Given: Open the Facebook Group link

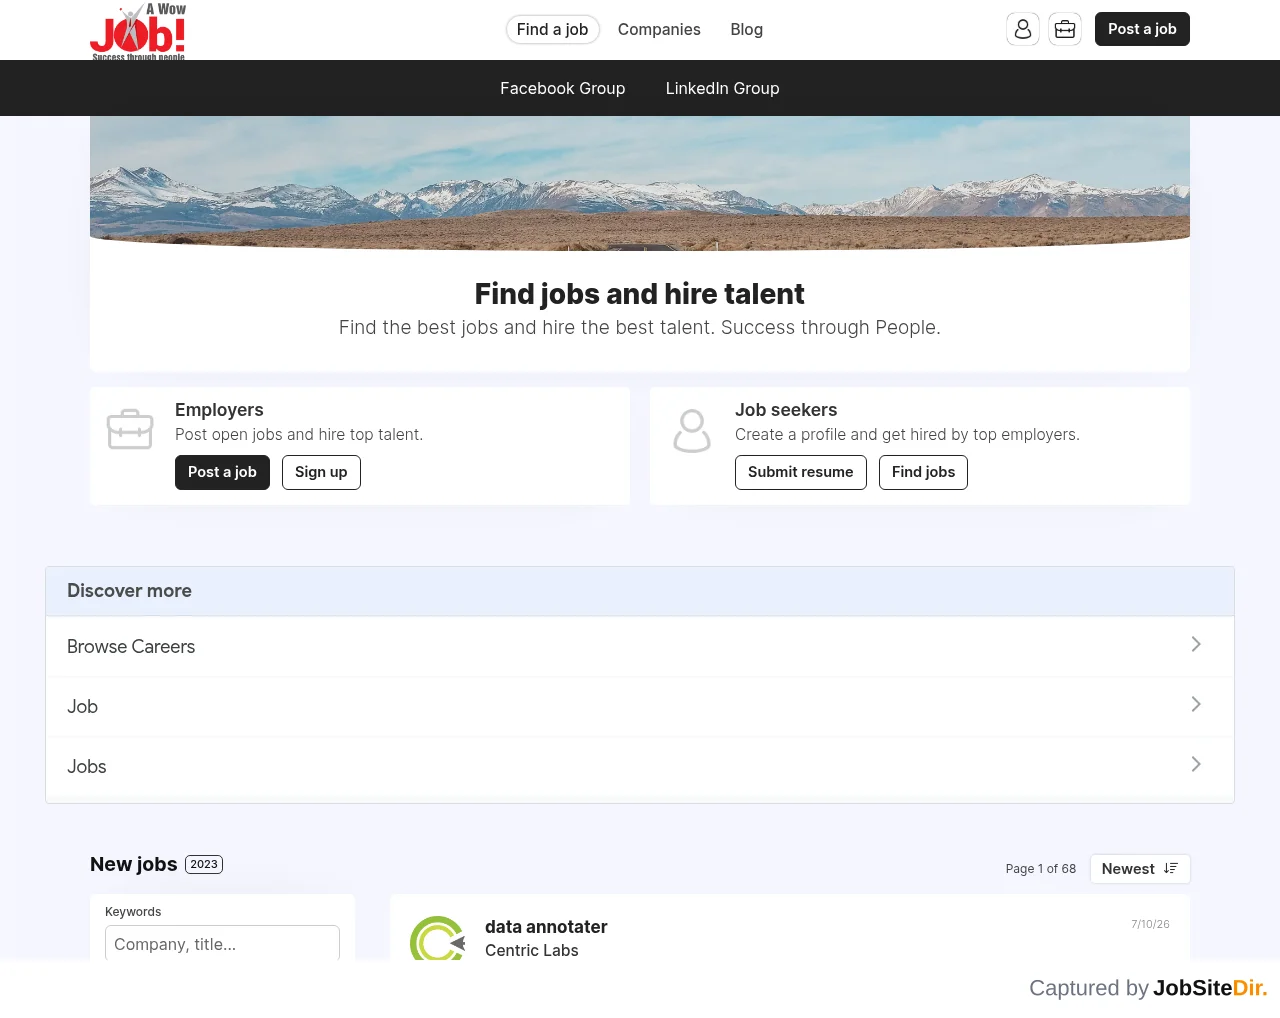Looking at the screenshot, I should coord(563,88).
